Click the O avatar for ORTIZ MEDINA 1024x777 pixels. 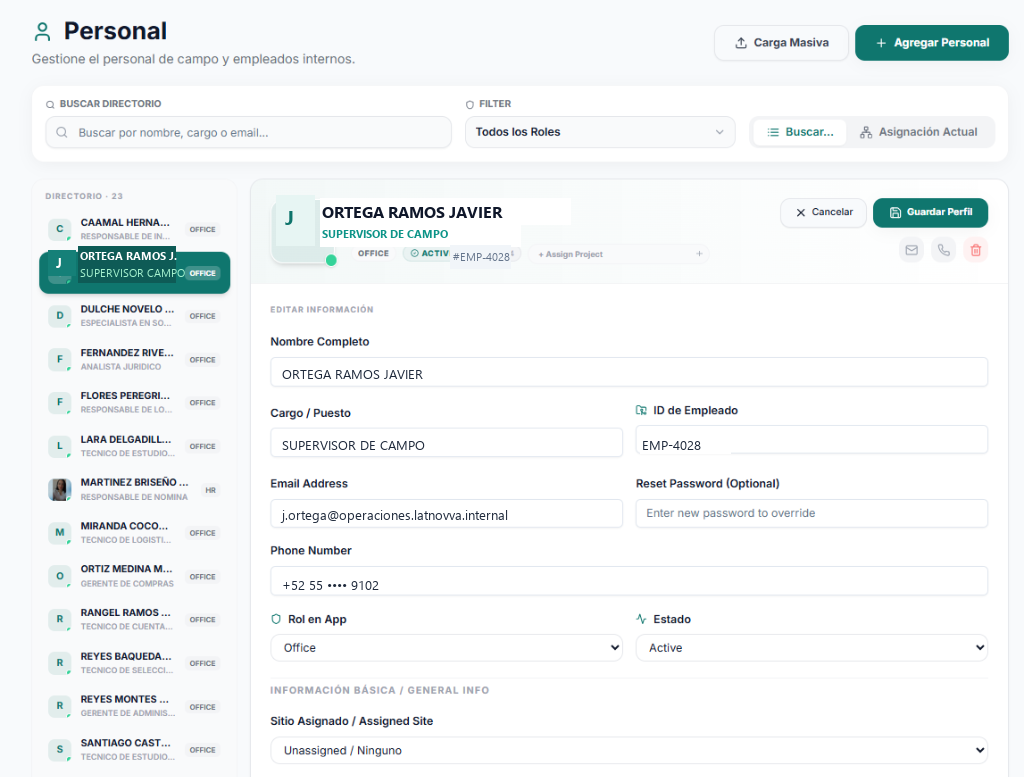(x=59, y=577)
